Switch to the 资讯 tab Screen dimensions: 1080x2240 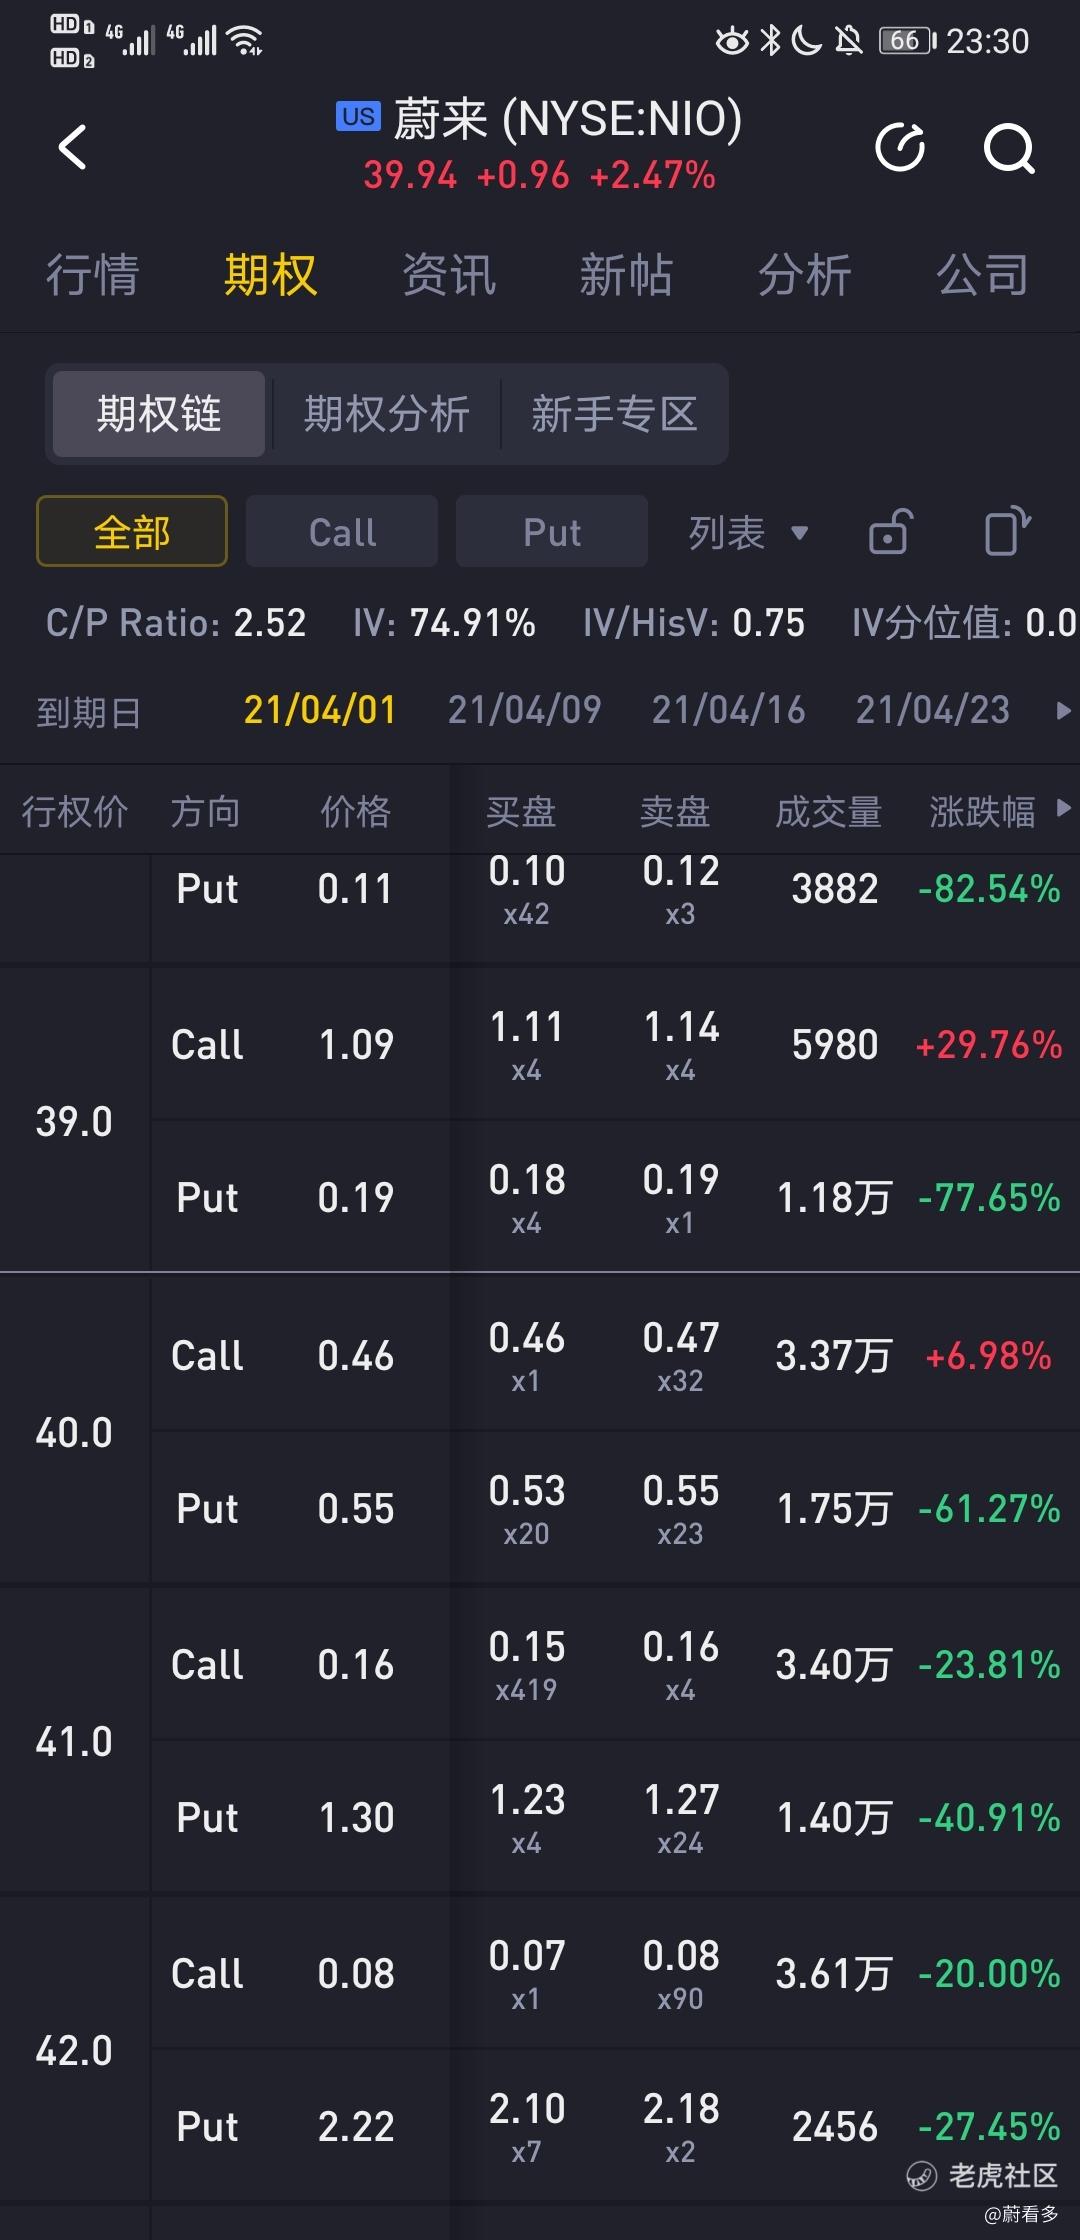coord(449,275)
